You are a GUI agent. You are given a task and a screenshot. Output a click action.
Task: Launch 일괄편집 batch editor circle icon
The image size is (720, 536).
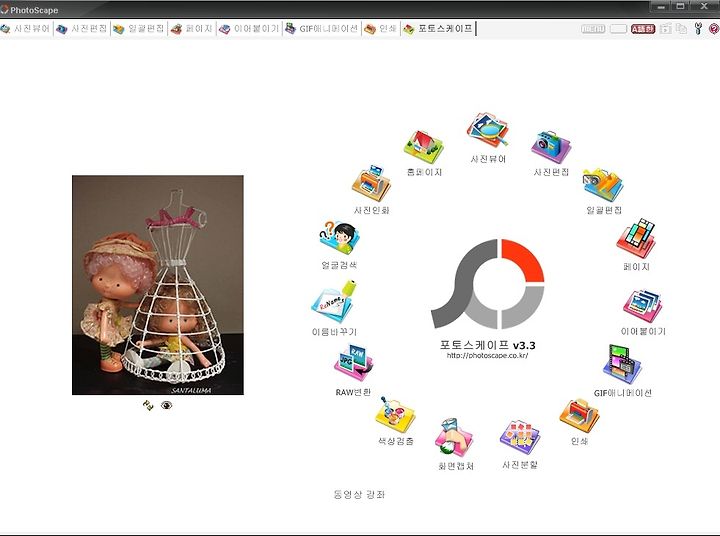[603, 185]
